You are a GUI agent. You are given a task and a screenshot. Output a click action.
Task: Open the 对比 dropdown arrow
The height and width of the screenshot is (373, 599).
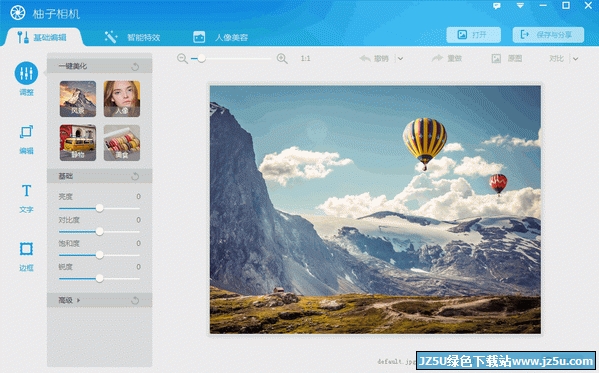(x=575, y=59)
